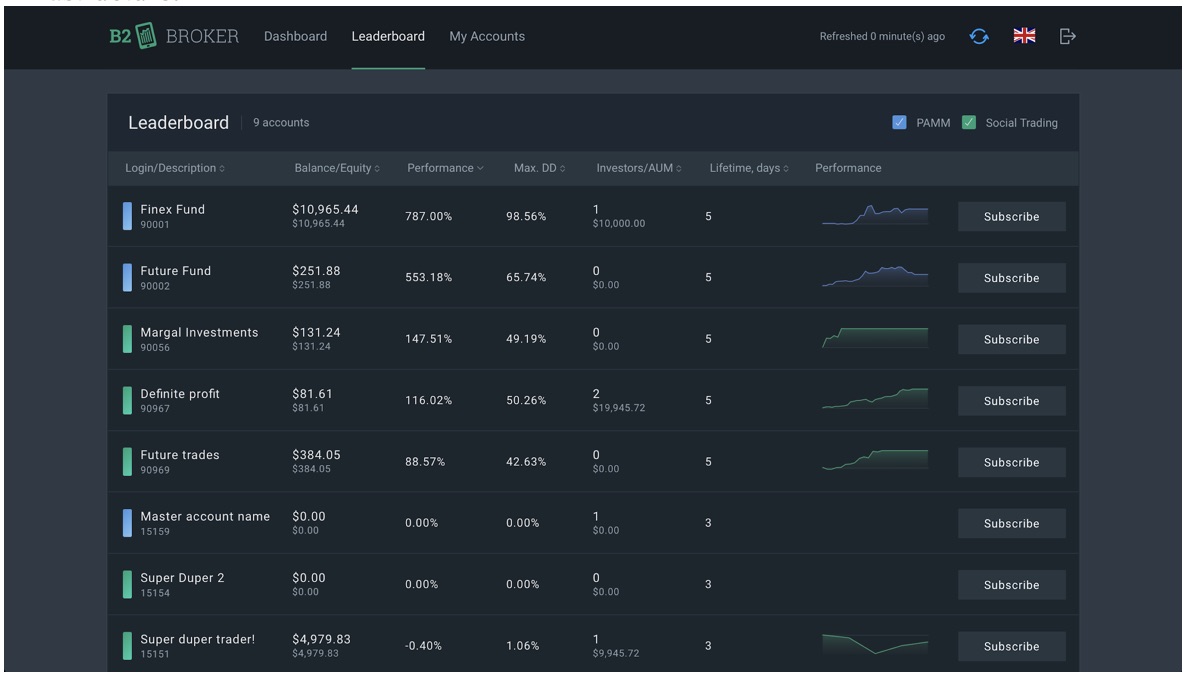
Task: Click the blue marker beside Finex Fund
Action: click(127, 216)
